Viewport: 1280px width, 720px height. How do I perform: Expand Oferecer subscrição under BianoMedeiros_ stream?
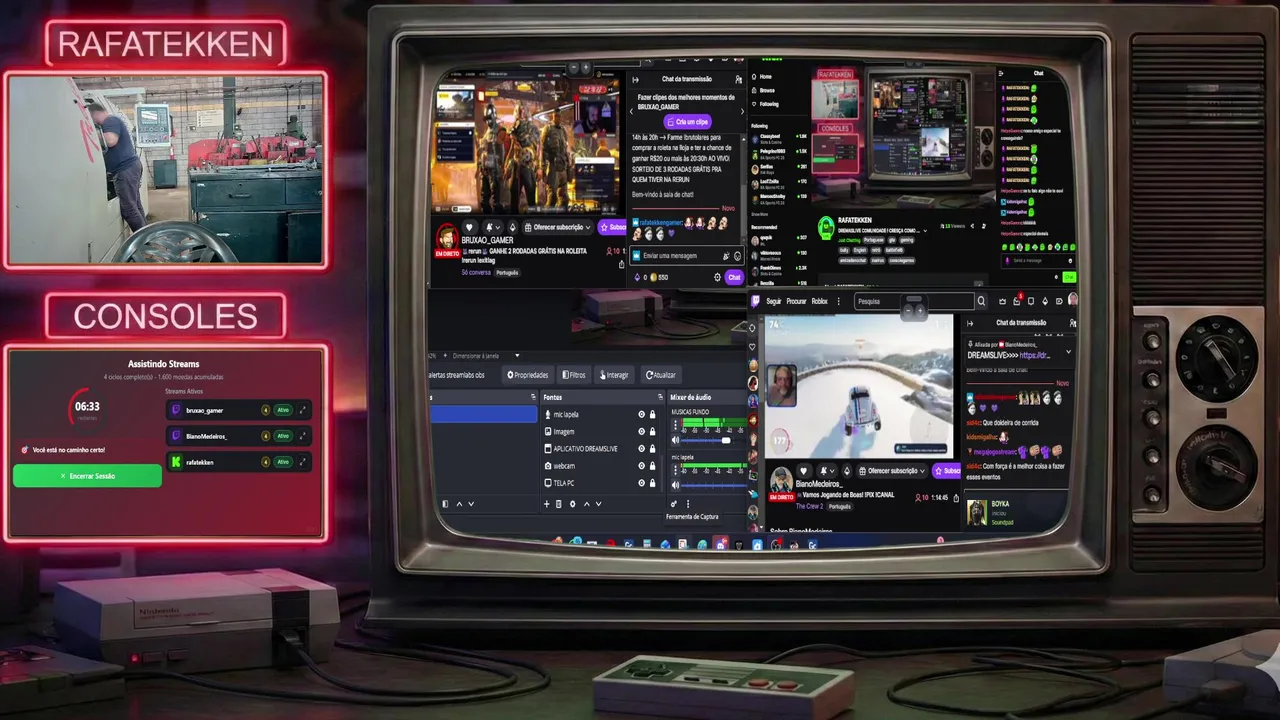pyautogui.click(x=892, y=471)
